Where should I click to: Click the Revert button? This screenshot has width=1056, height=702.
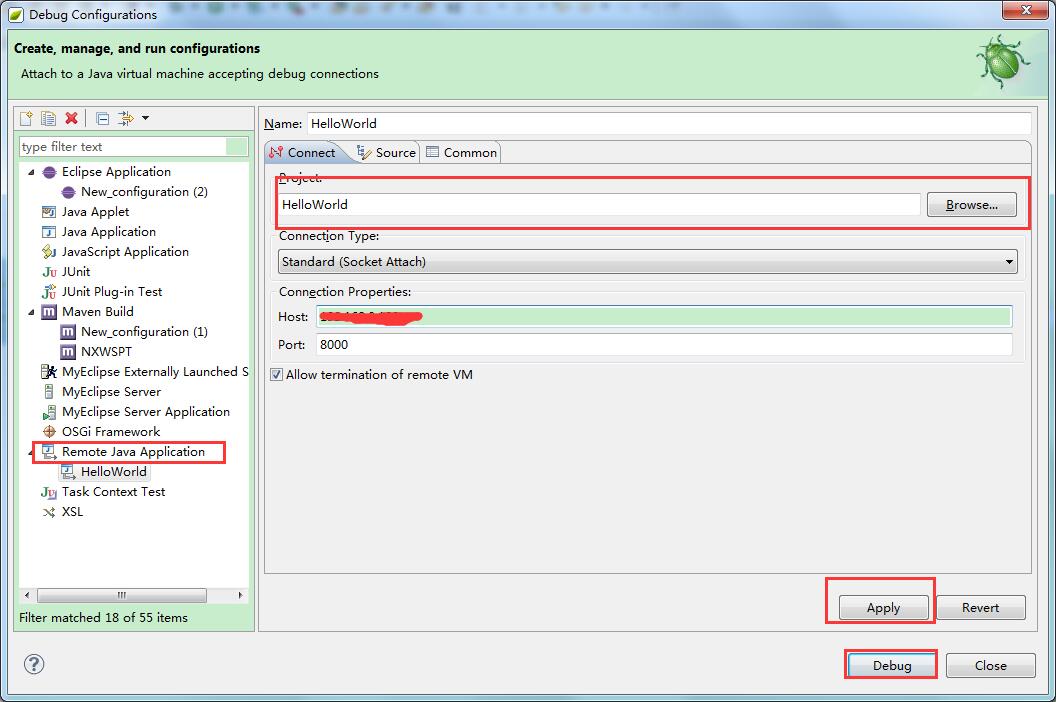coord(981,607)
